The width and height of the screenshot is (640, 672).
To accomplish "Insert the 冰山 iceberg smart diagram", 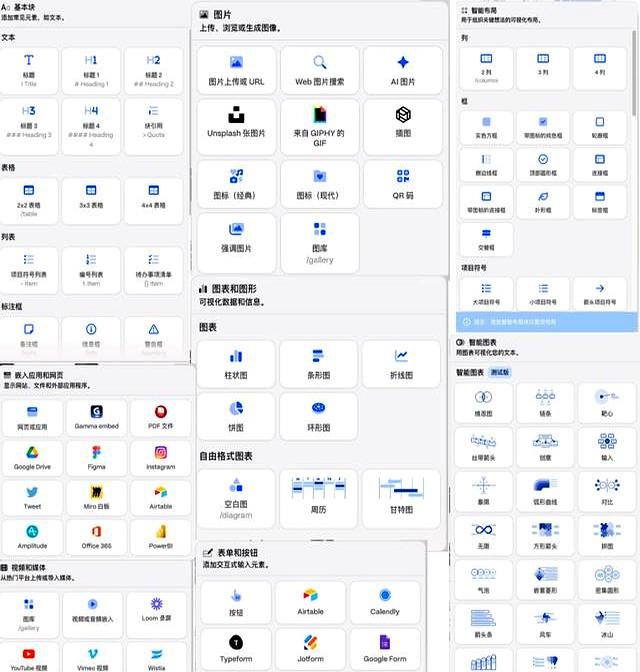I will [607, 624].
